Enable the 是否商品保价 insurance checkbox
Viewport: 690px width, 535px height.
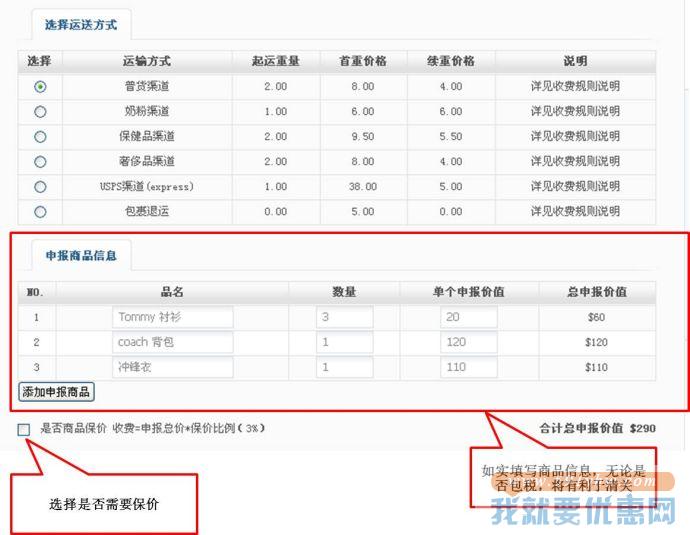click(24, 429)
